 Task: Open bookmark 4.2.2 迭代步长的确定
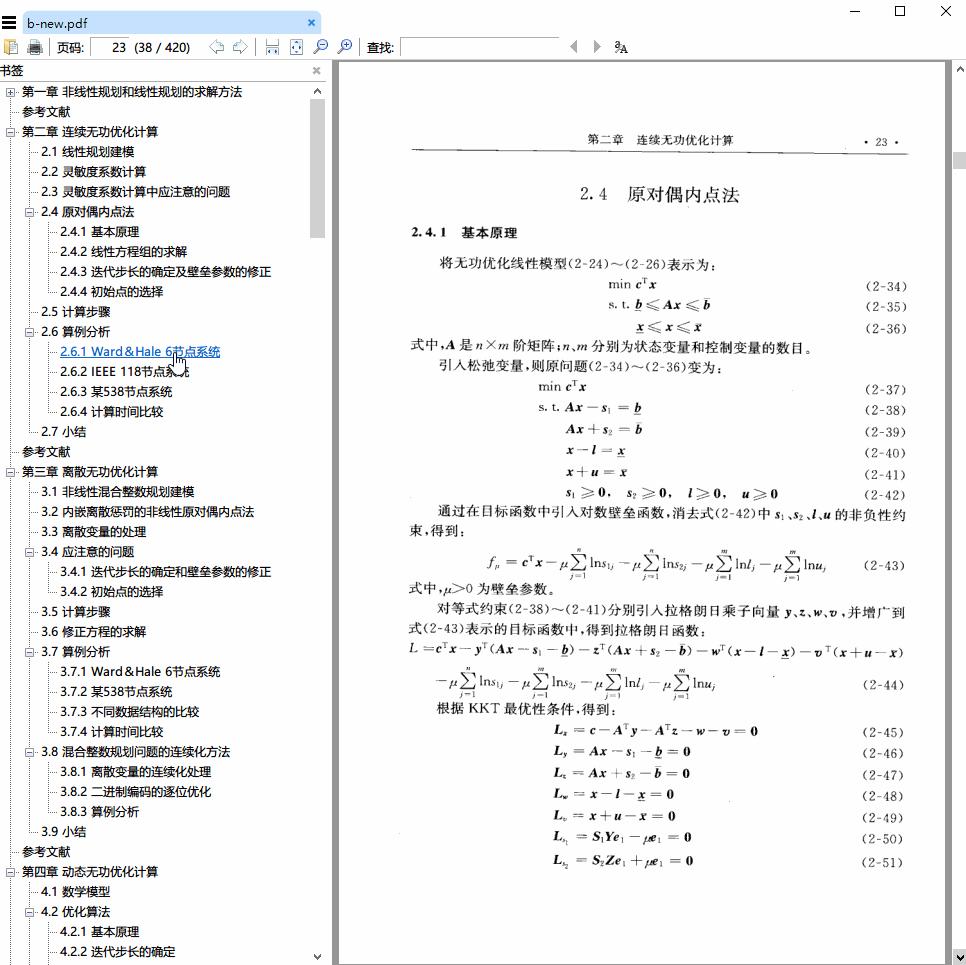[x=118, y=951]
